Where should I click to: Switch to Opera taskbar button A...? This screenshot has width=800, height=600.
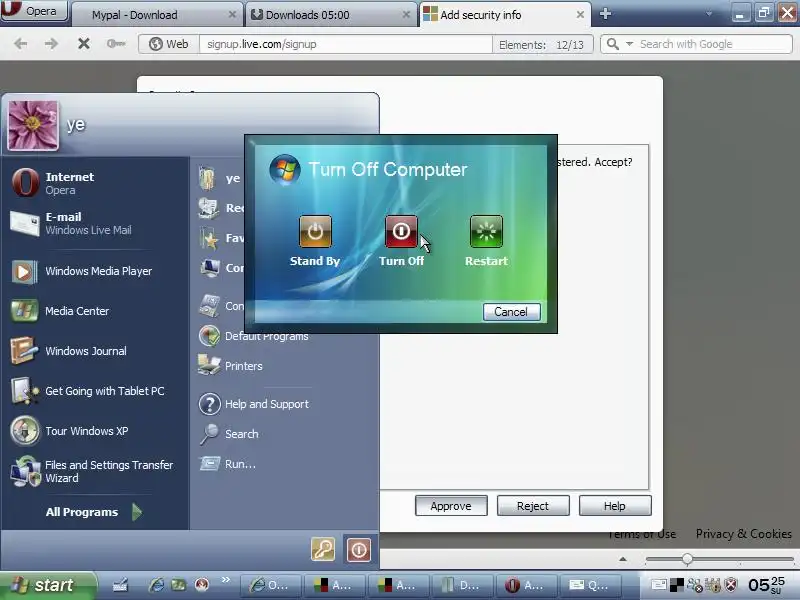[526, 585]
